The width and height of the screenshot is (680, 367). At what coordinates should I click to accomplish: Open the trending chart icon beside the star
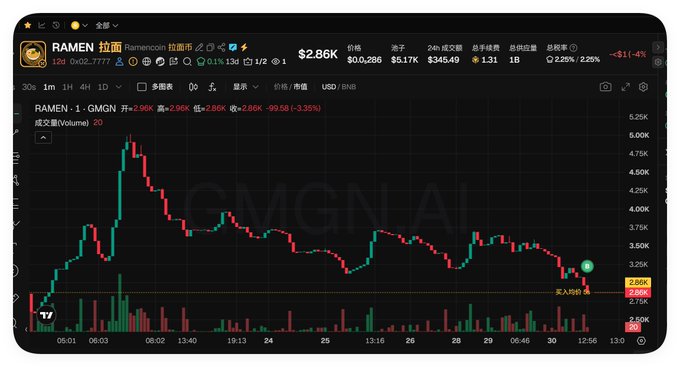pos(42,25)
